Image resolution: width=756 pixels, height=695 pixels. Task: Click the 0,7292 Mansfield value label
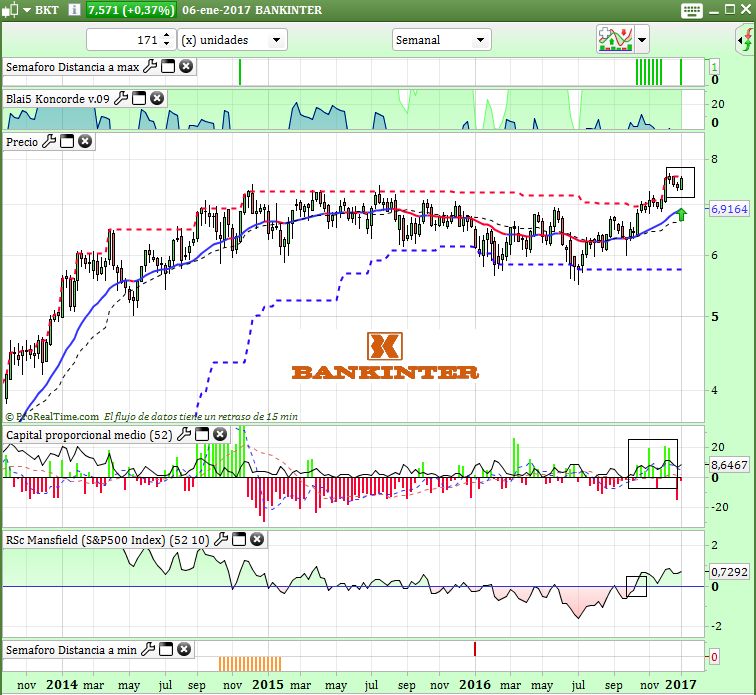point(729,572)
